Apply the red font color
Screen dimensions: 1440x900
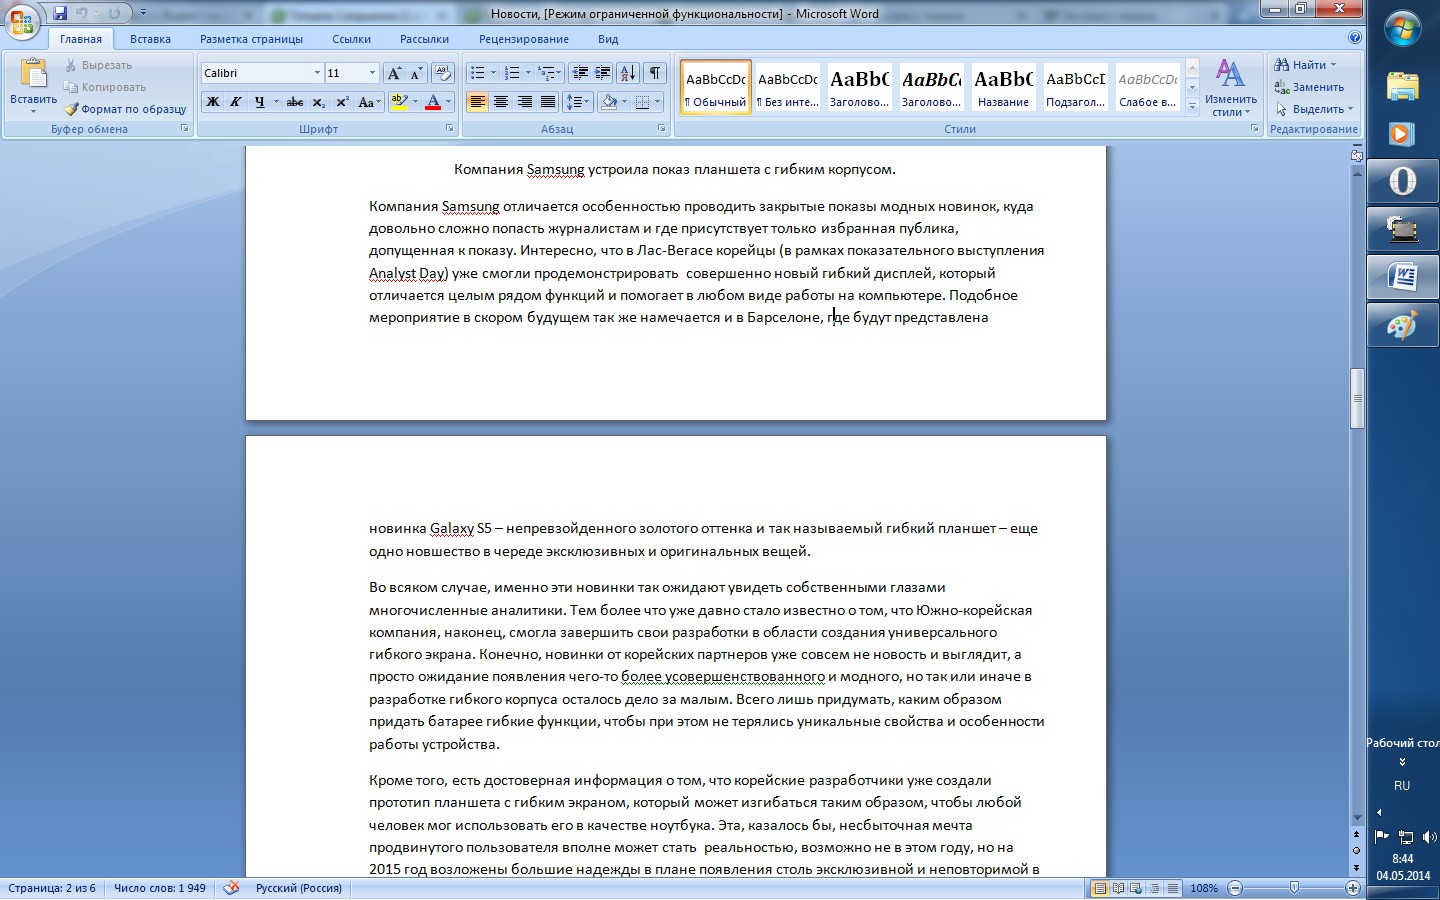pos(433,102)
